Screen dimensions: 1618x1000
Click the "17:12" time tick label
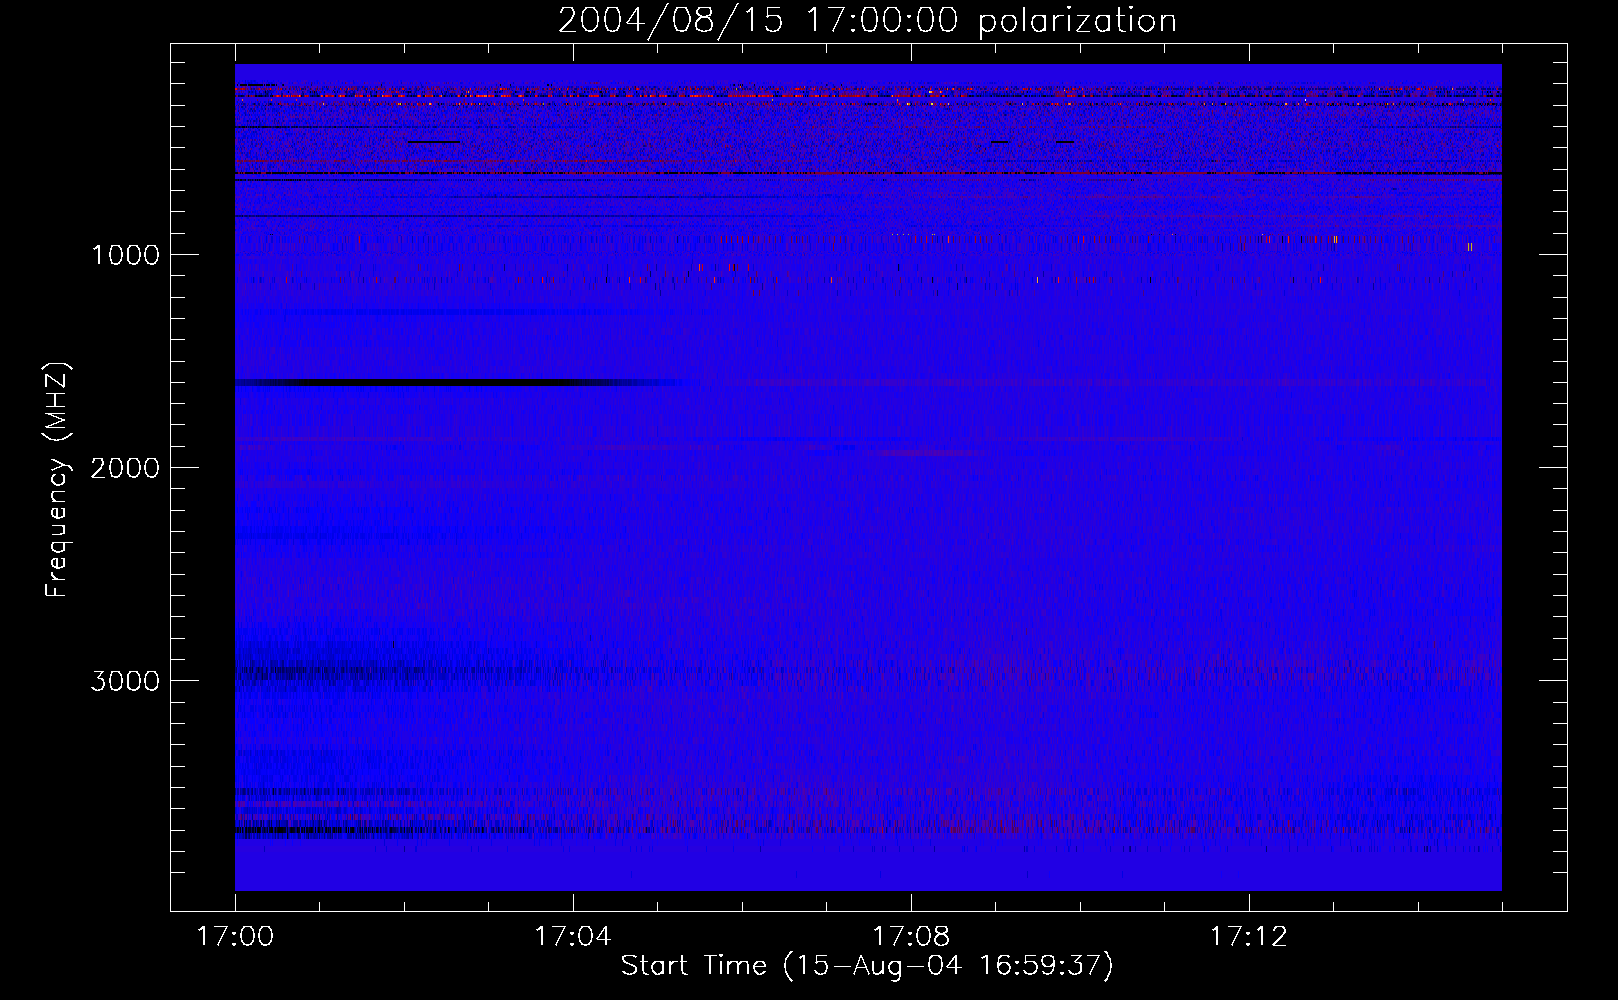click(x=1249, y=937)
